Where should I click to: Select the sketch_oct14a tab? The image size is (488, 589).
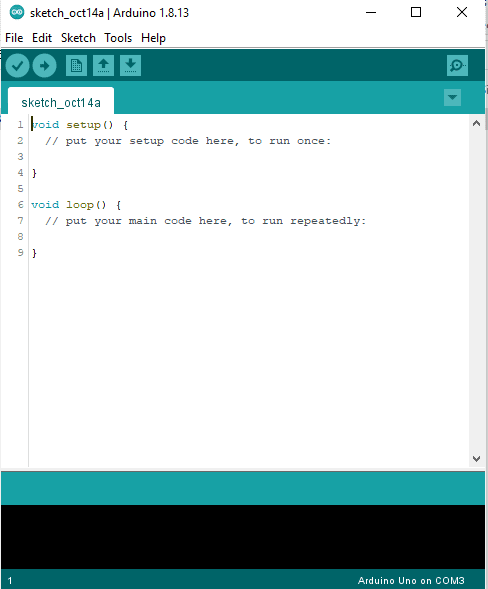click(61, 101)
